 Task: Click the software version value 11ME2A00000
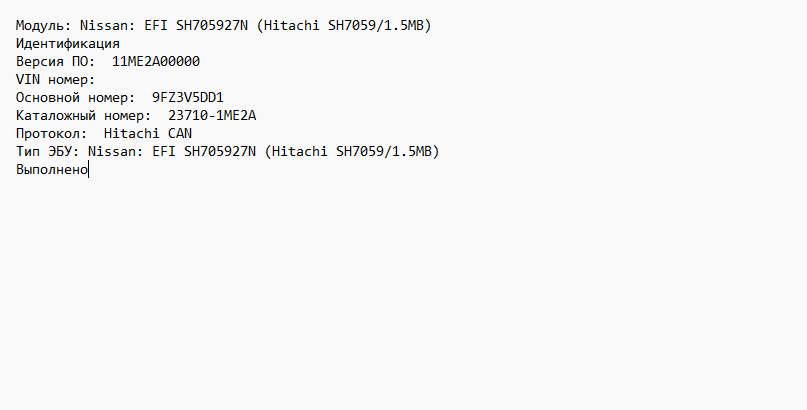coord(156,61)
